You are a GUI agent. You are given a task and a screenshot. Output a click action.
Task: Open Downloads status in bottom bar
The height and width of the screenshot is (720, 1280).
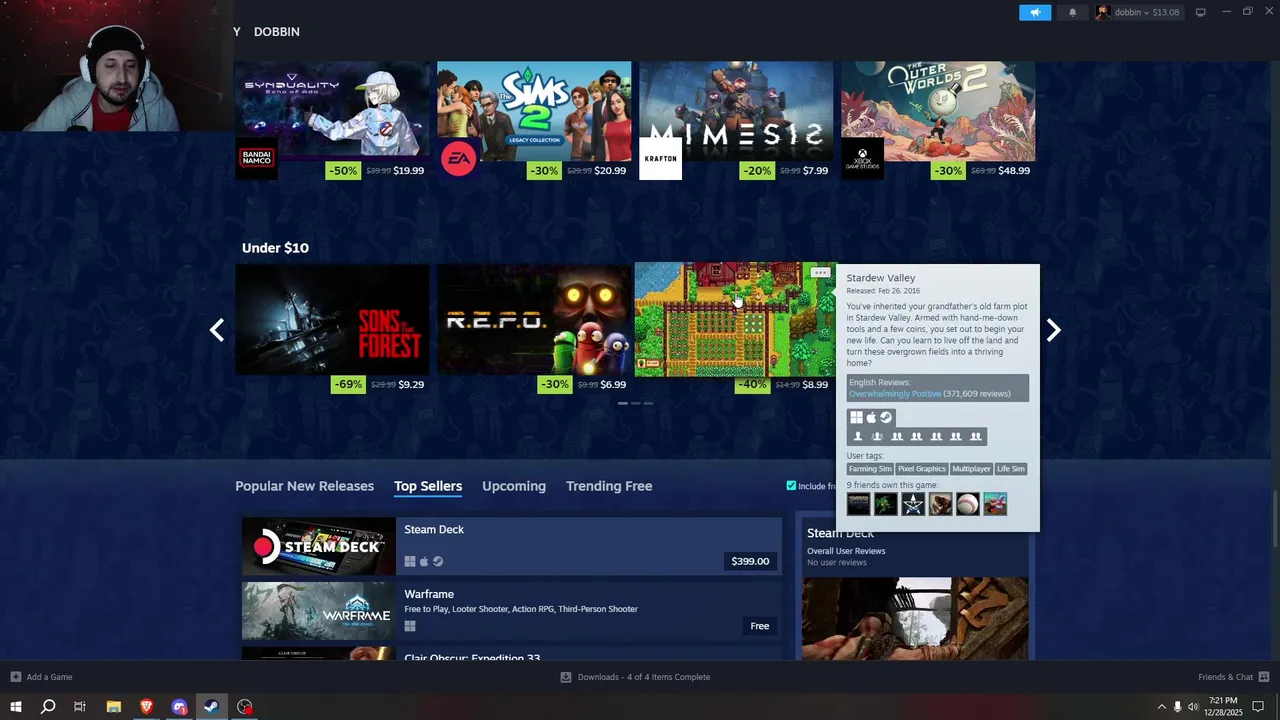635,677
